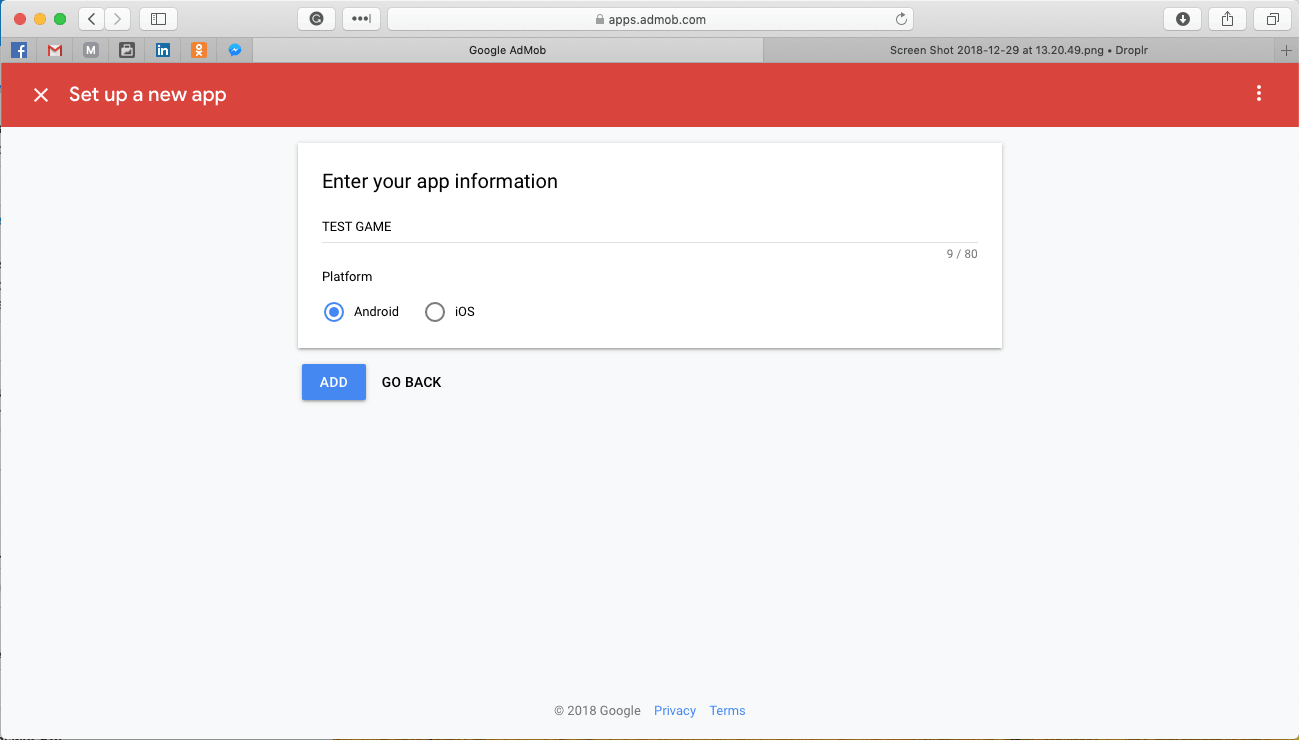Close the Set up a new app dialog

point(41,95)
